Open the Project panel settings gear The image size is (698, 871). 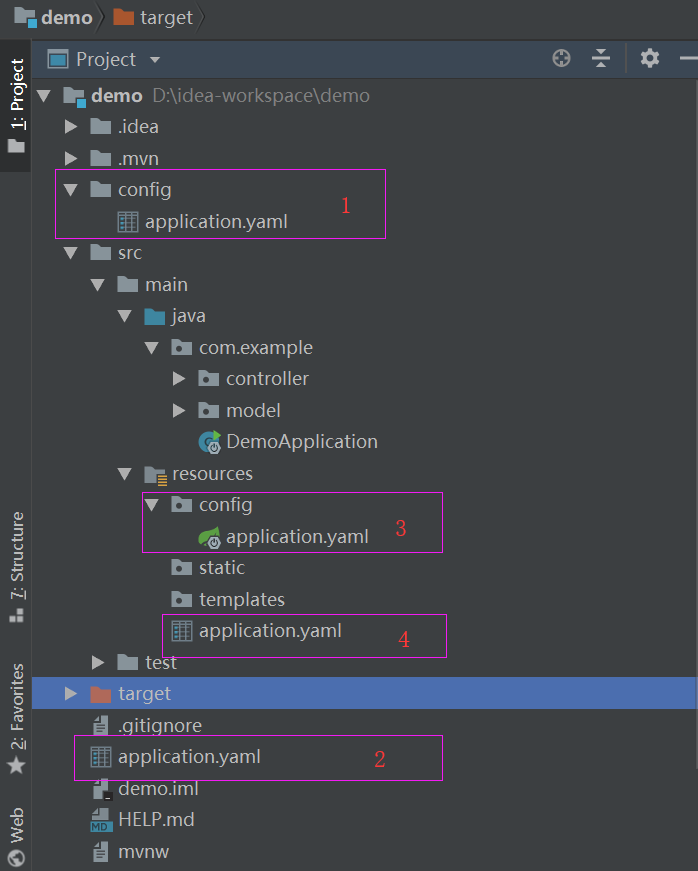(649, 58)
